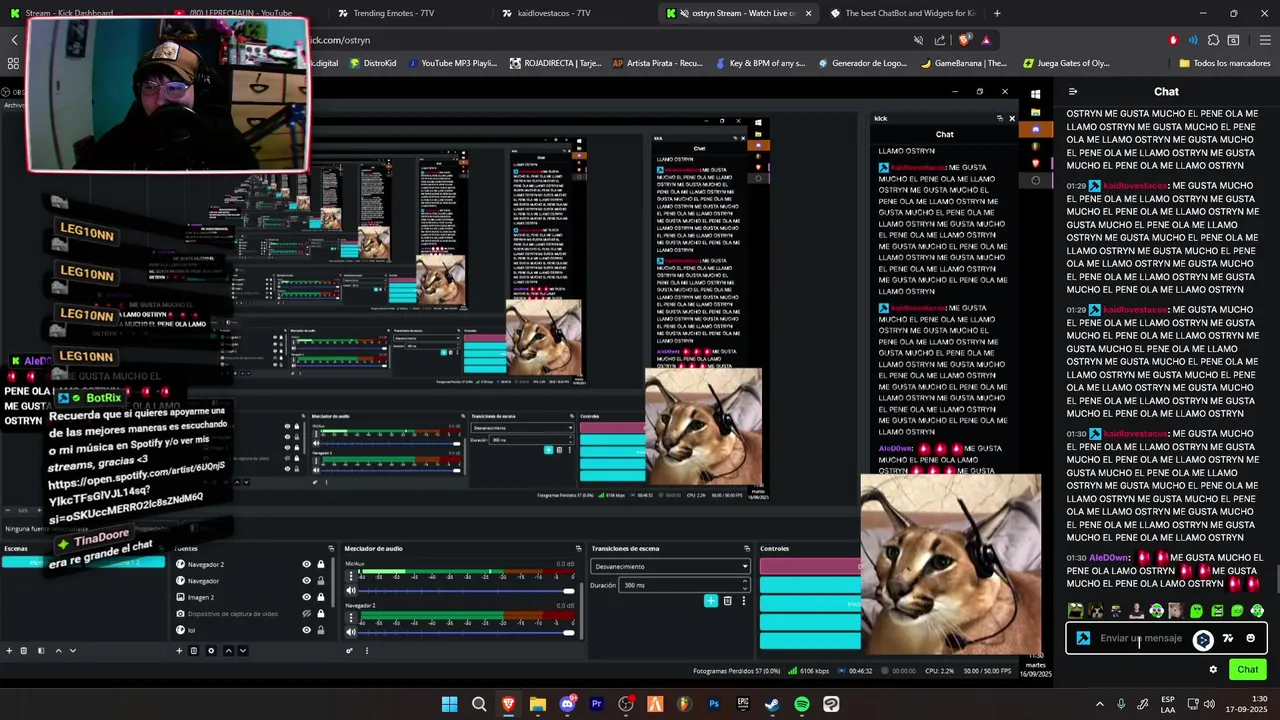1280x720 pixels.
Task: Open the browser extensions puzzle icon
Action: (x=1213, y=40)
